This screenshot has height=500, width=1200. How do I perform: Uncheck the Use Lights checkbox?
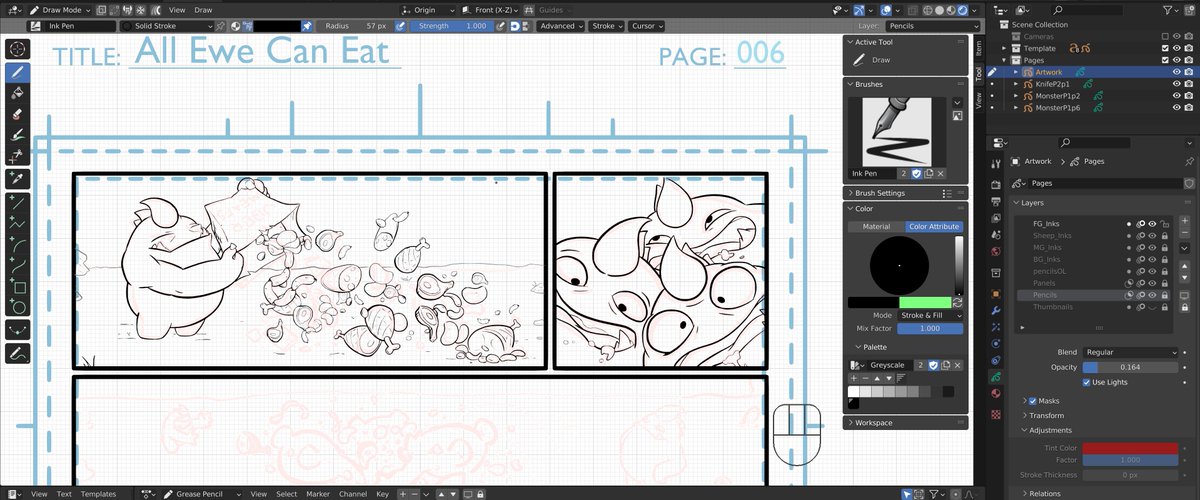[1088, 382]
